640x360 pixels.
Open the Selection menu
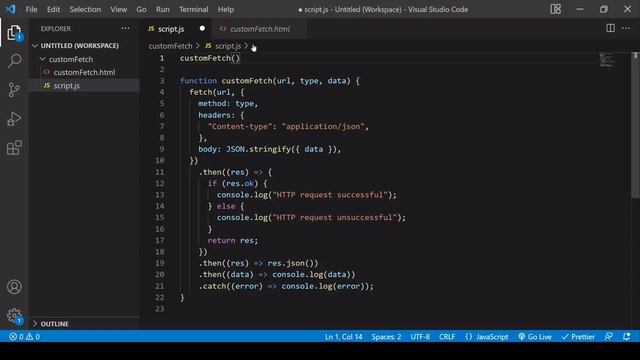click(85, 9)
